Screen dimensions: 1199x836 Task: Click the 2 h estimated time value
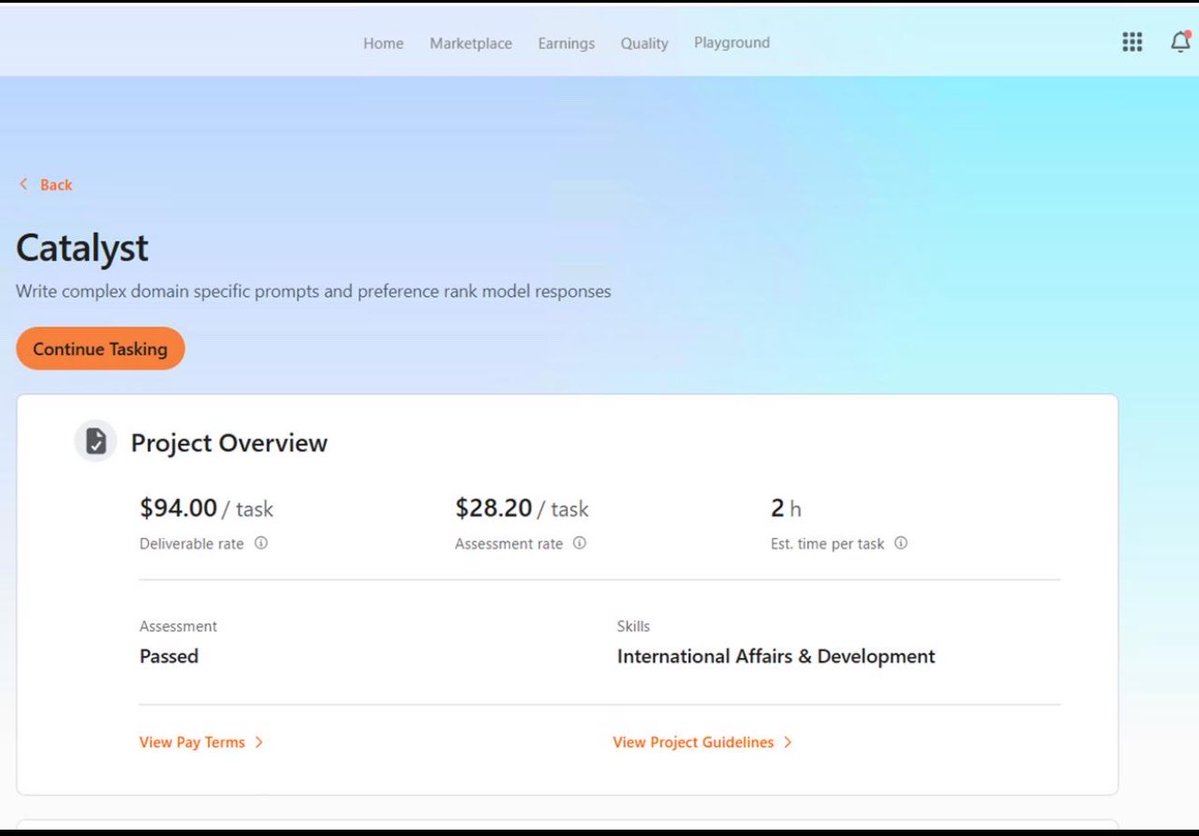point(786,508)
